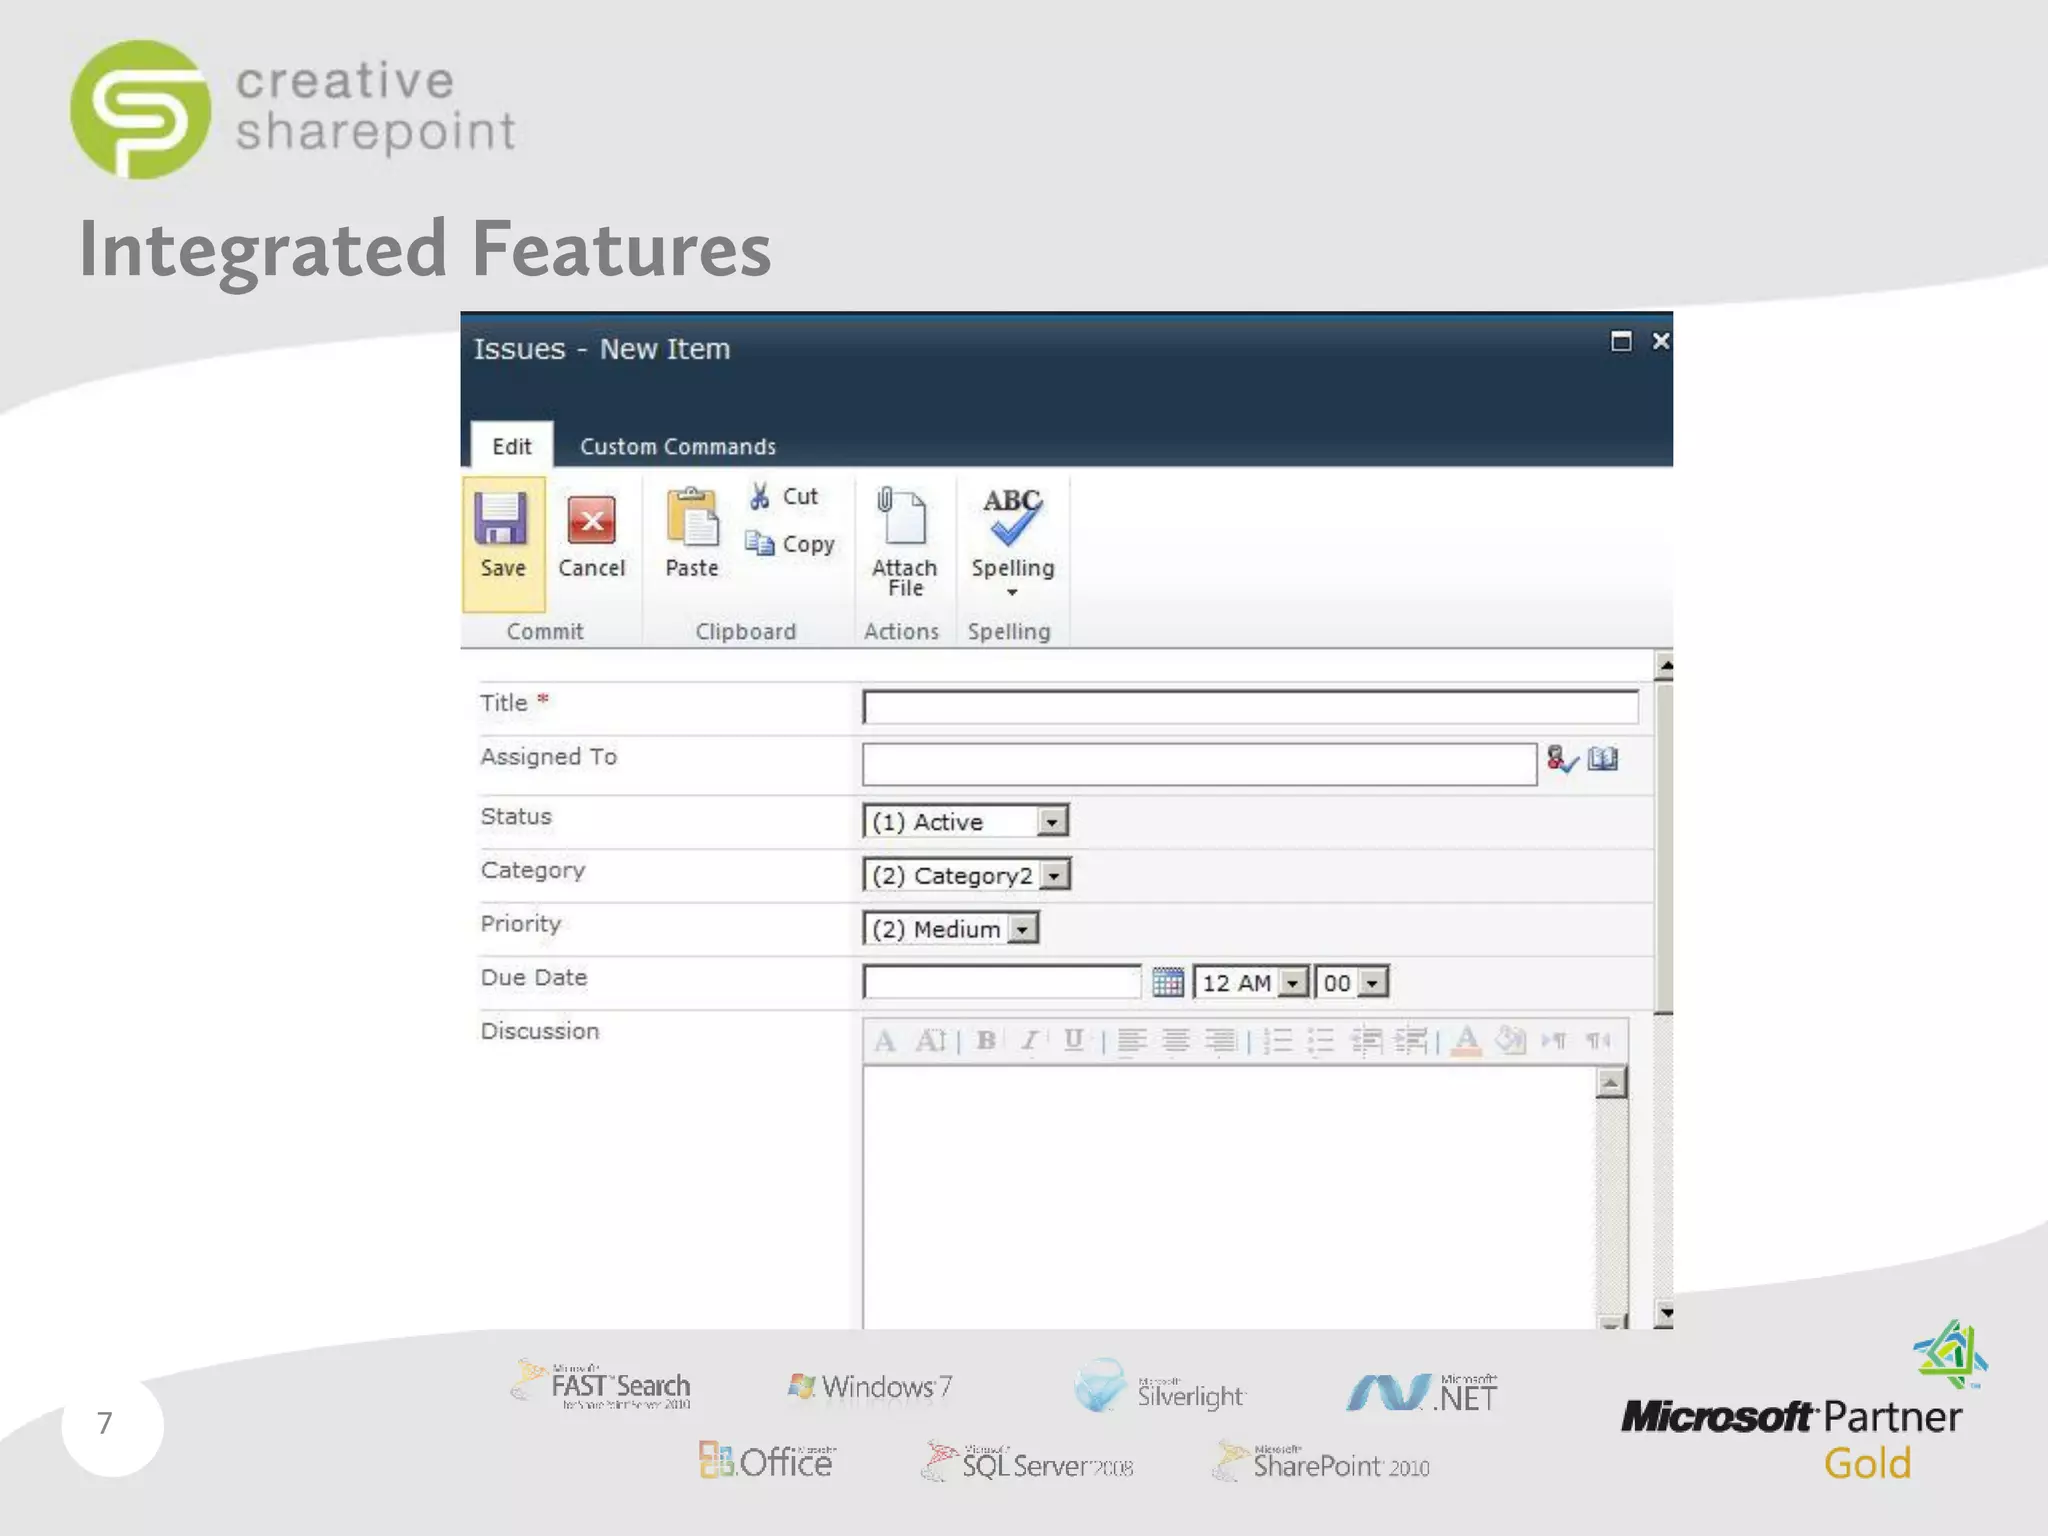Open the Due Date calendar picker
The image size is (2048, 1536).
[1167, 982]
